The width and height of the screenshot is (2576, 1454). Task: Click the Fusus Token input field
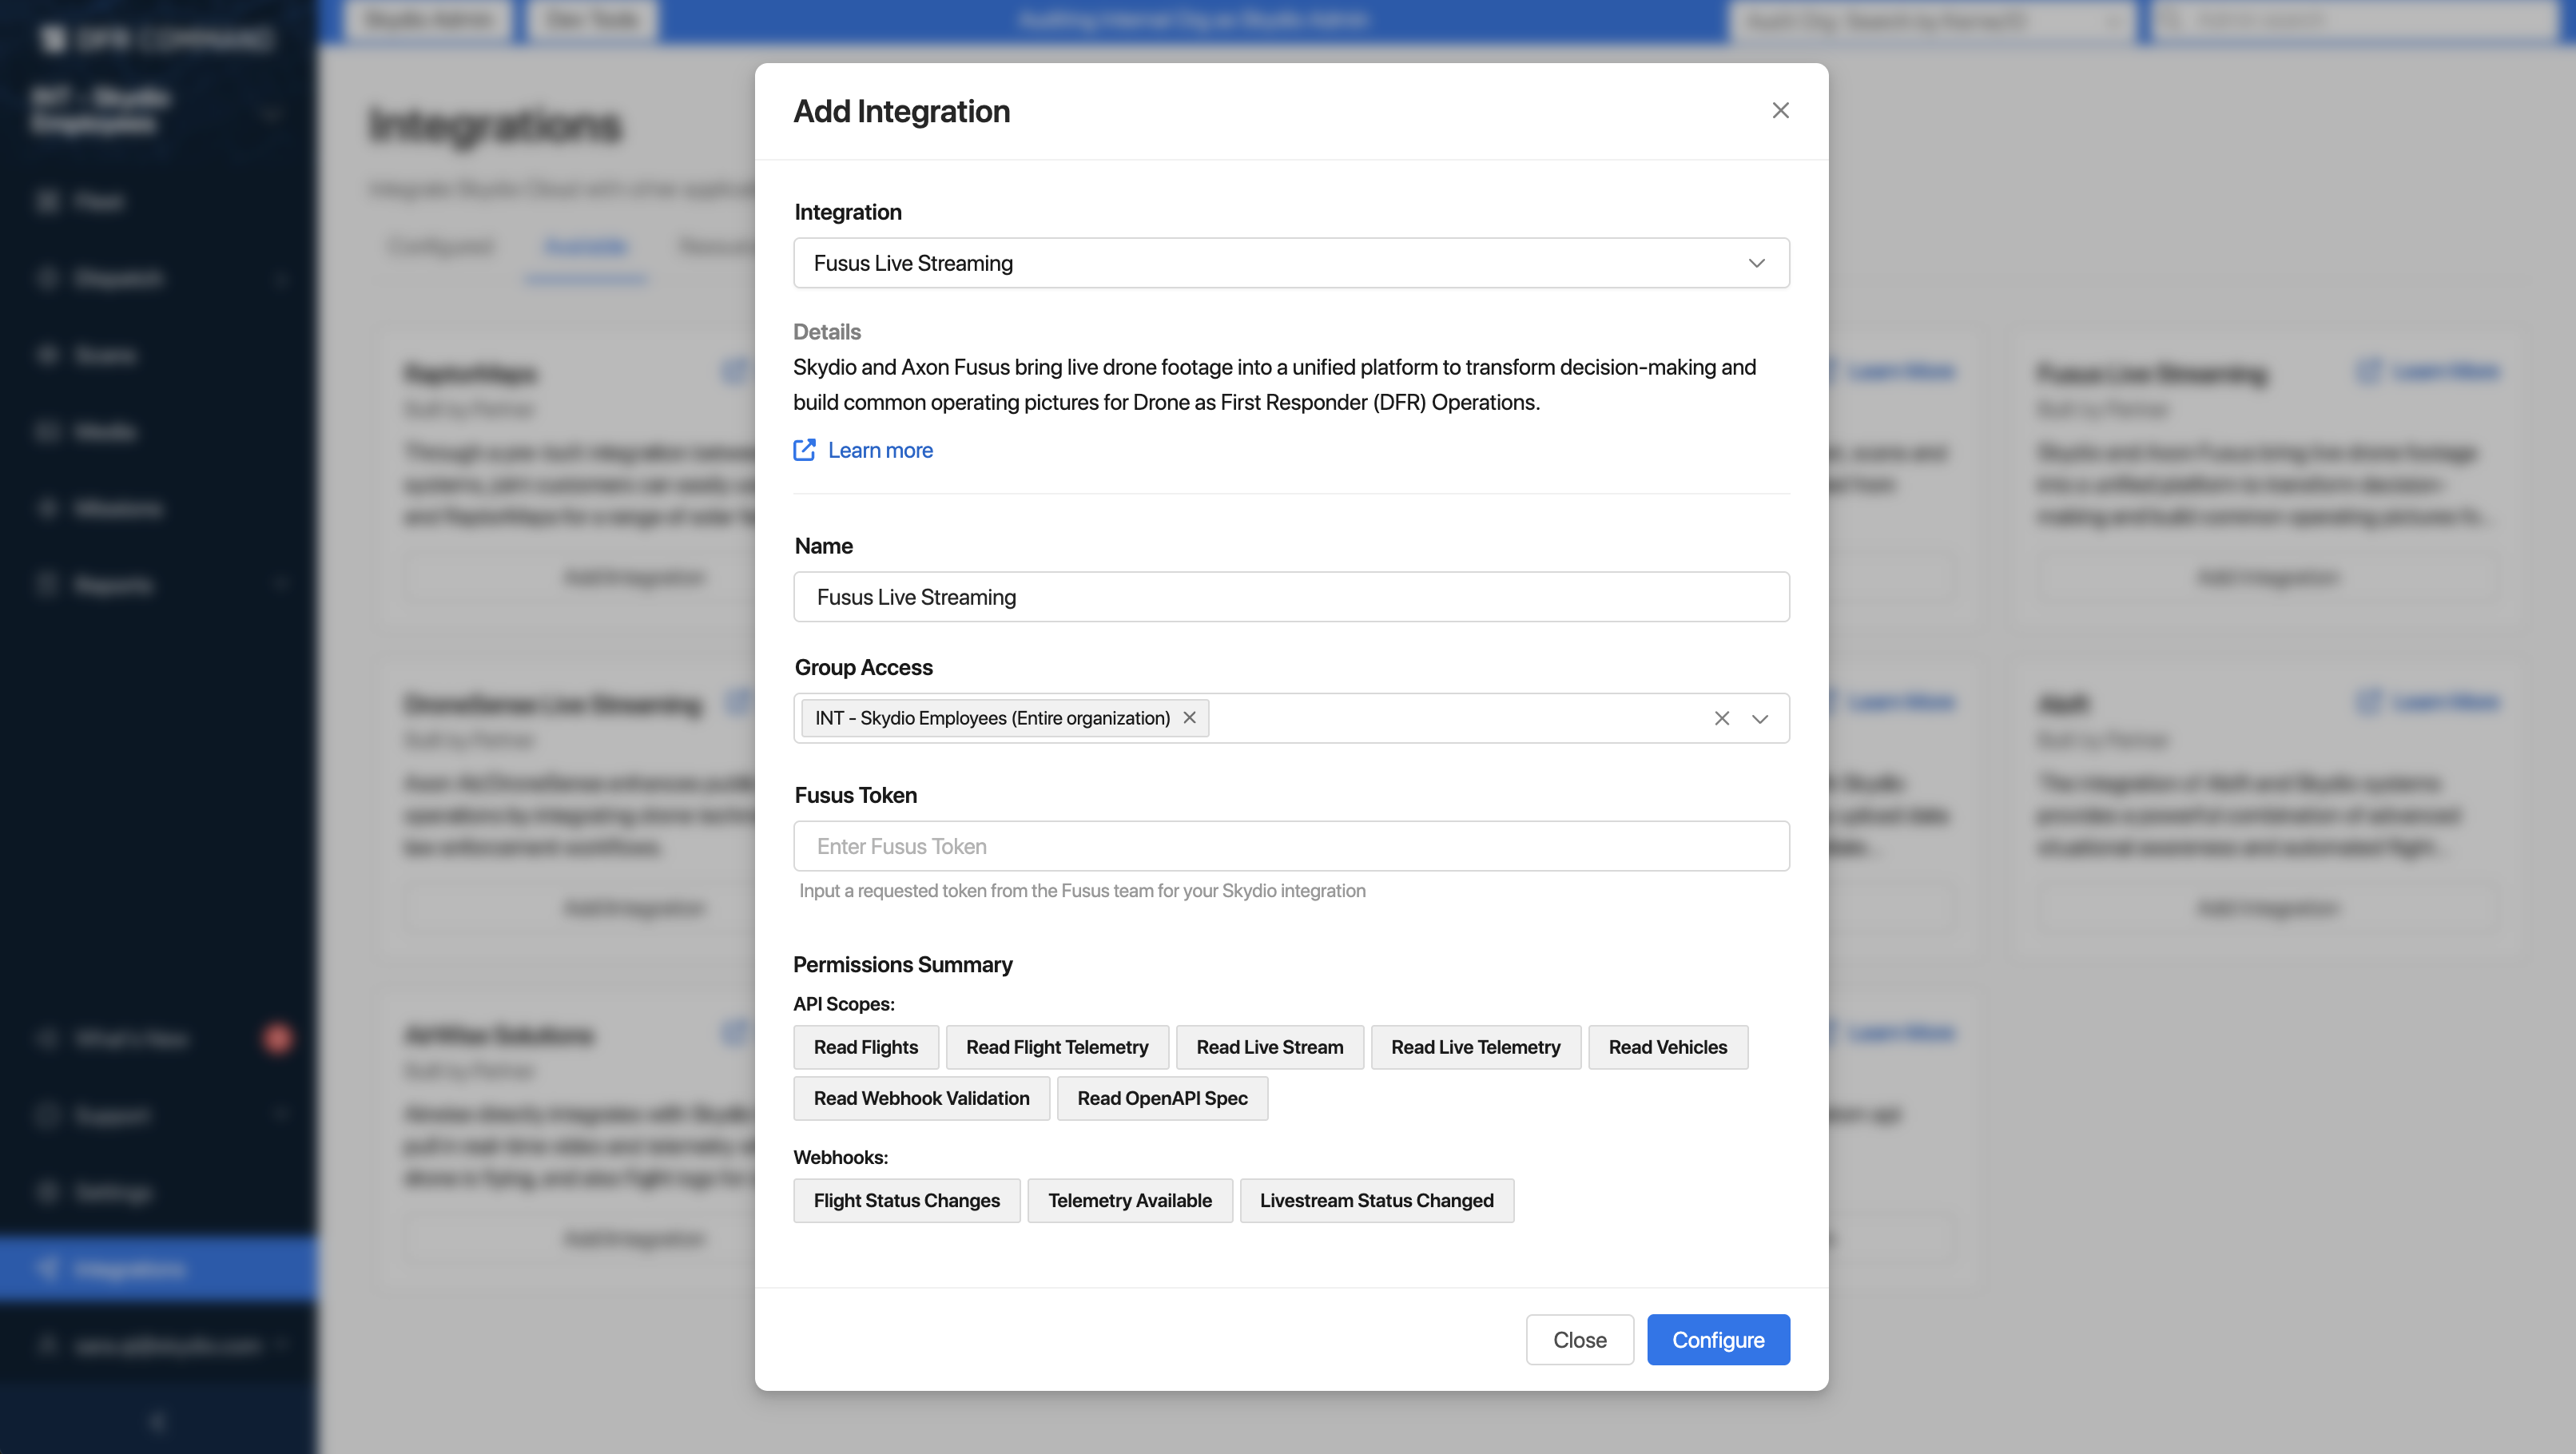point(1291,845)
